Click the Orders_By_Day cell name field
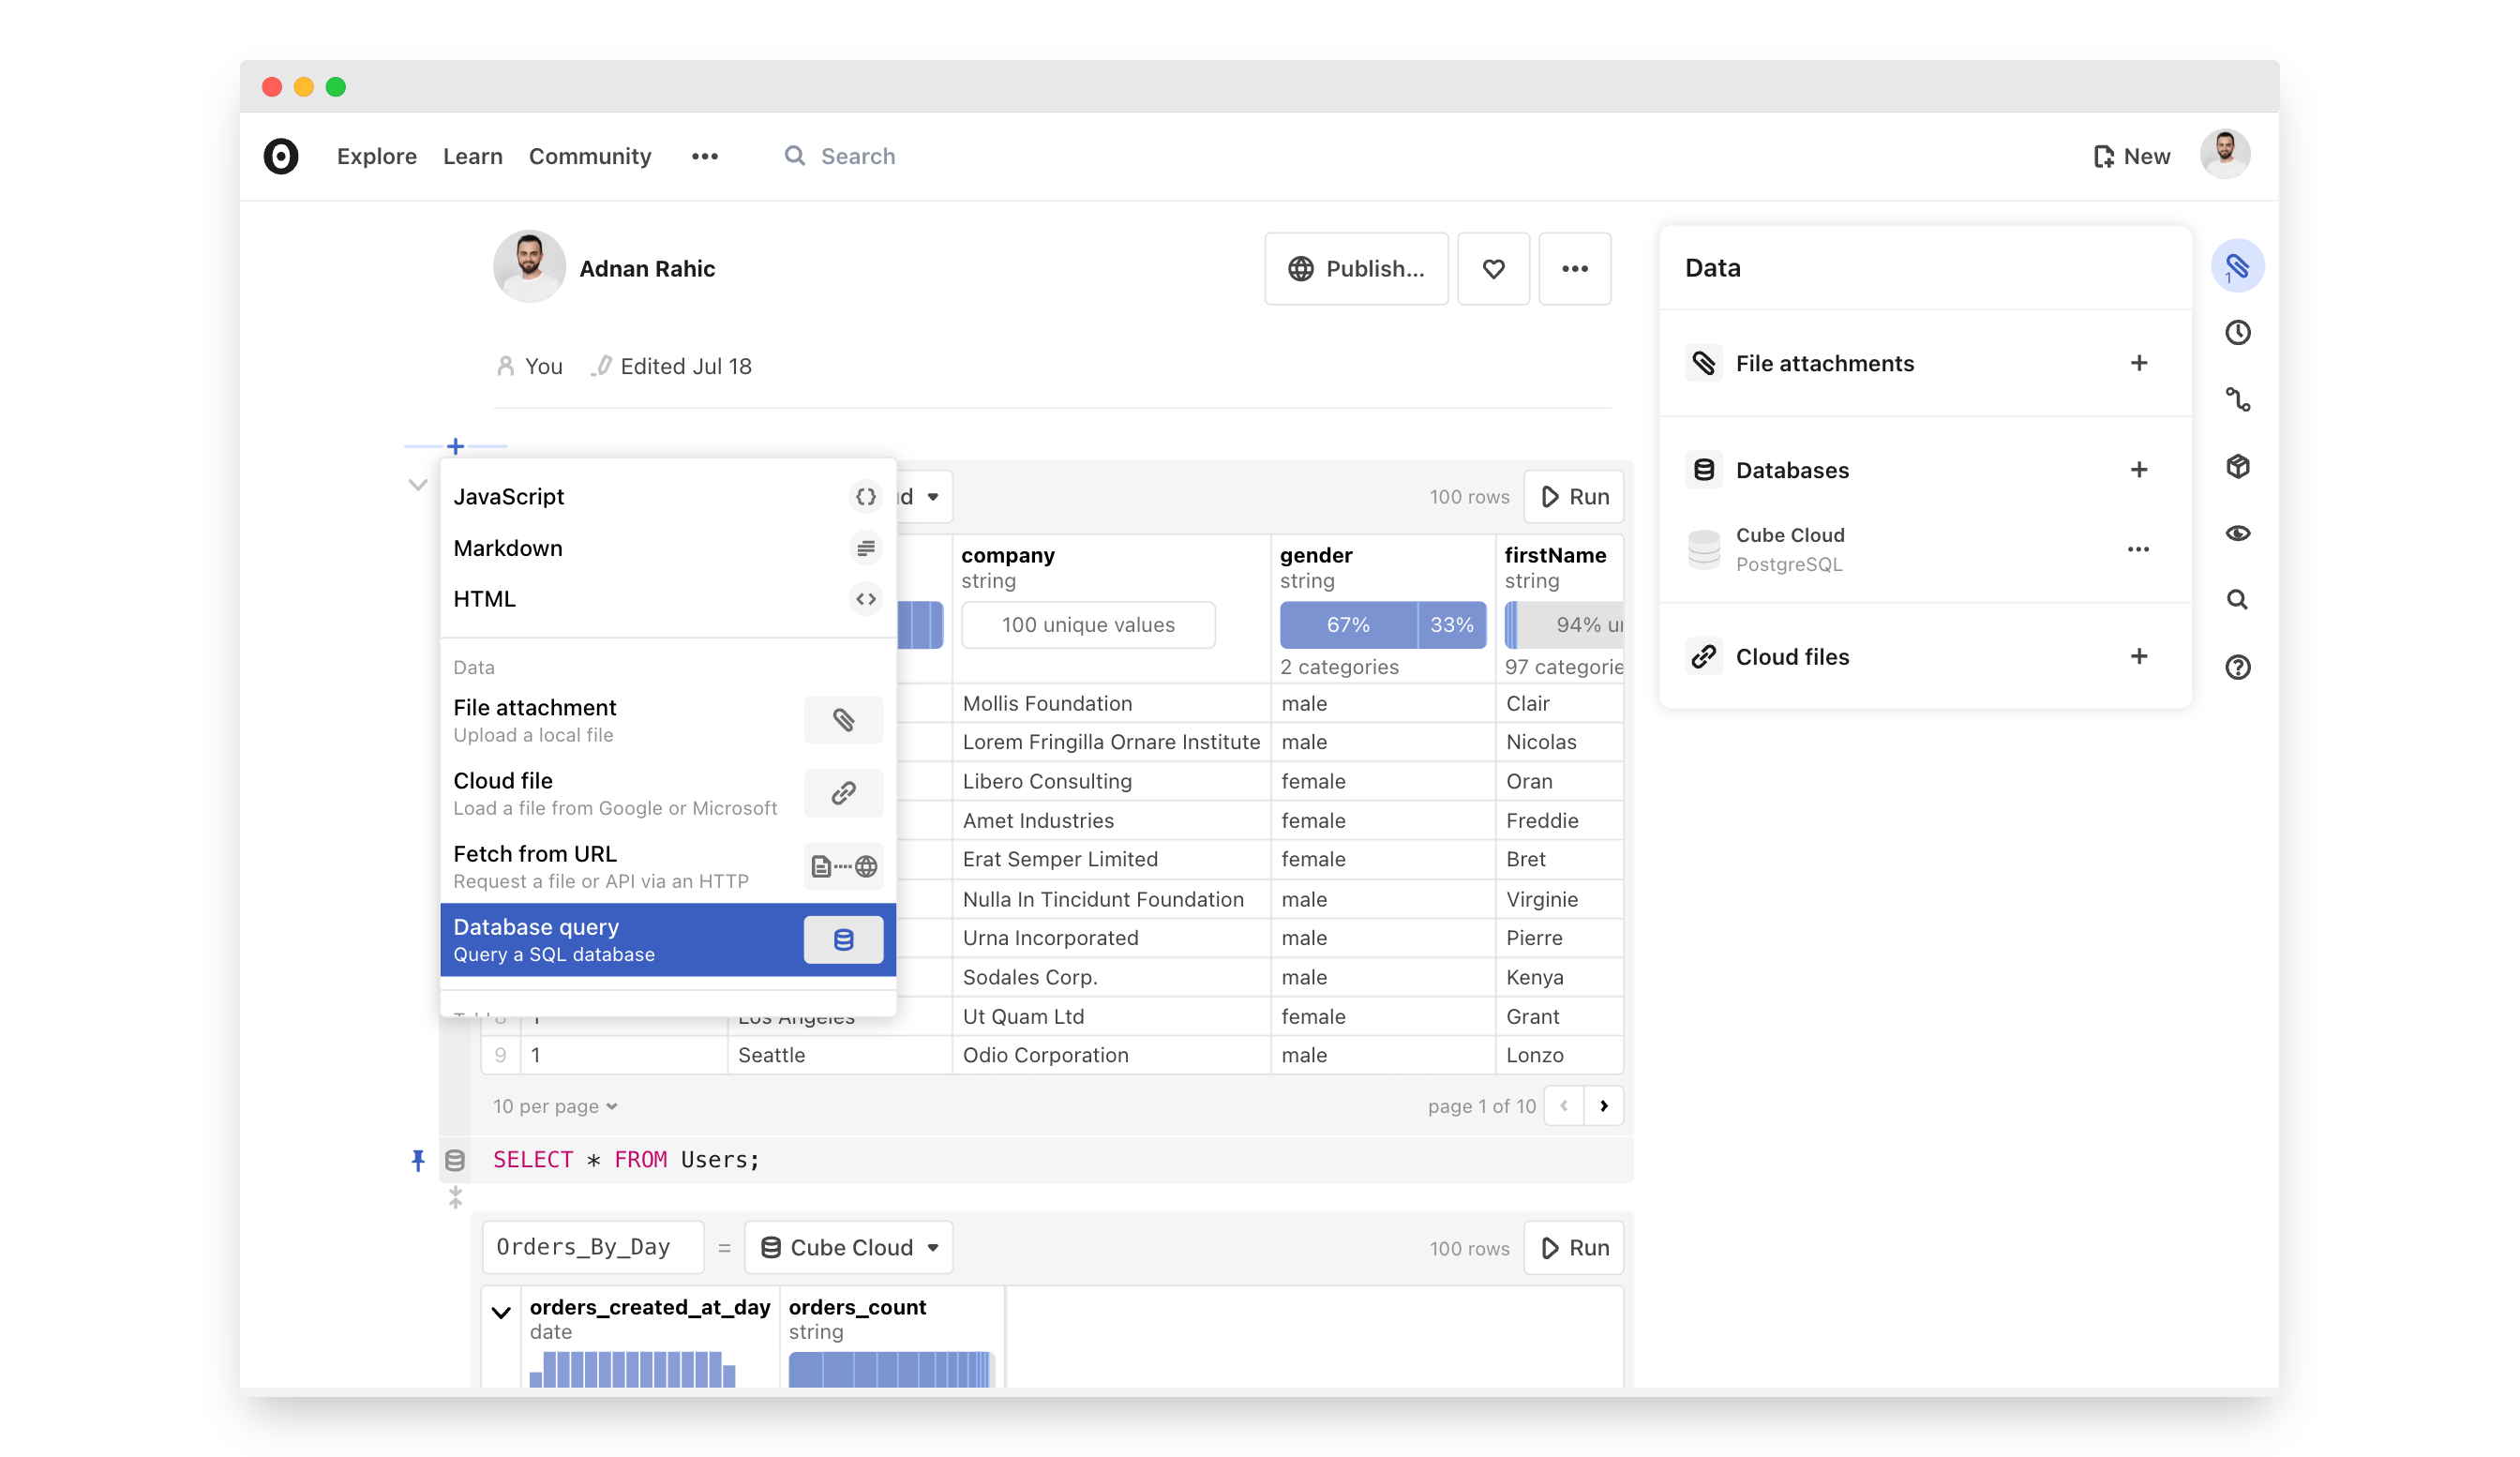This screenshot has width=2520, height=1457. pyautogui.click(x=592, y=1247)
